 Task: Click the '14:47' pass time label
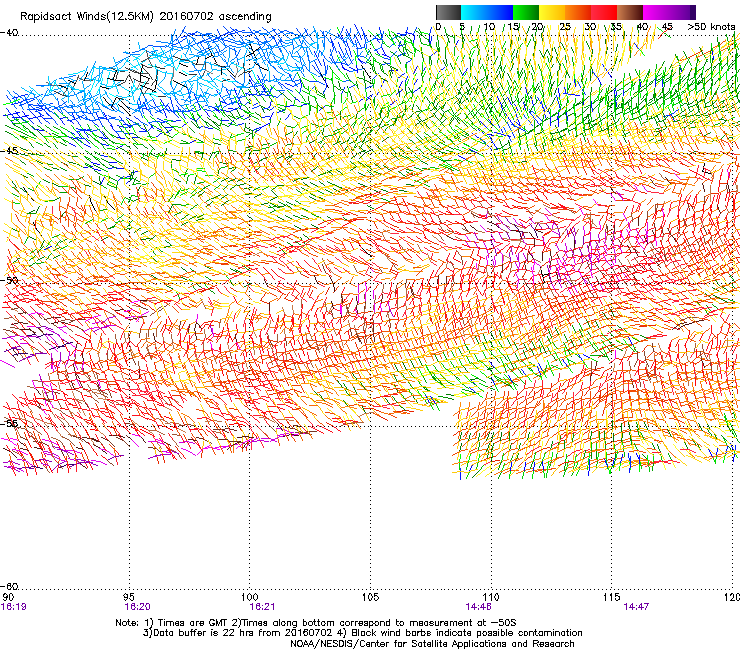(x=636, y=607)
